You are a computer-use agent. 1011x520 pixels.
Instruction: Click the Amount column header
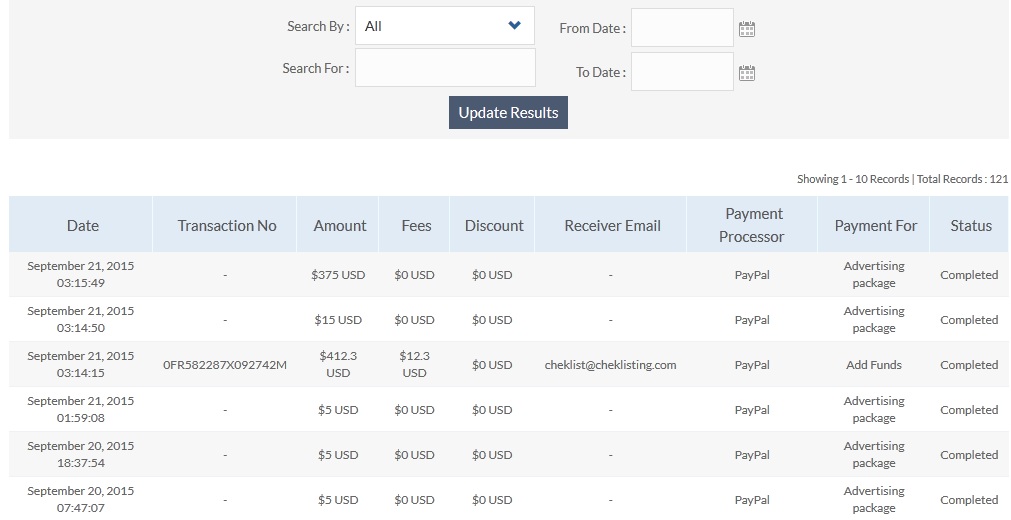click(x=340, y=225)
